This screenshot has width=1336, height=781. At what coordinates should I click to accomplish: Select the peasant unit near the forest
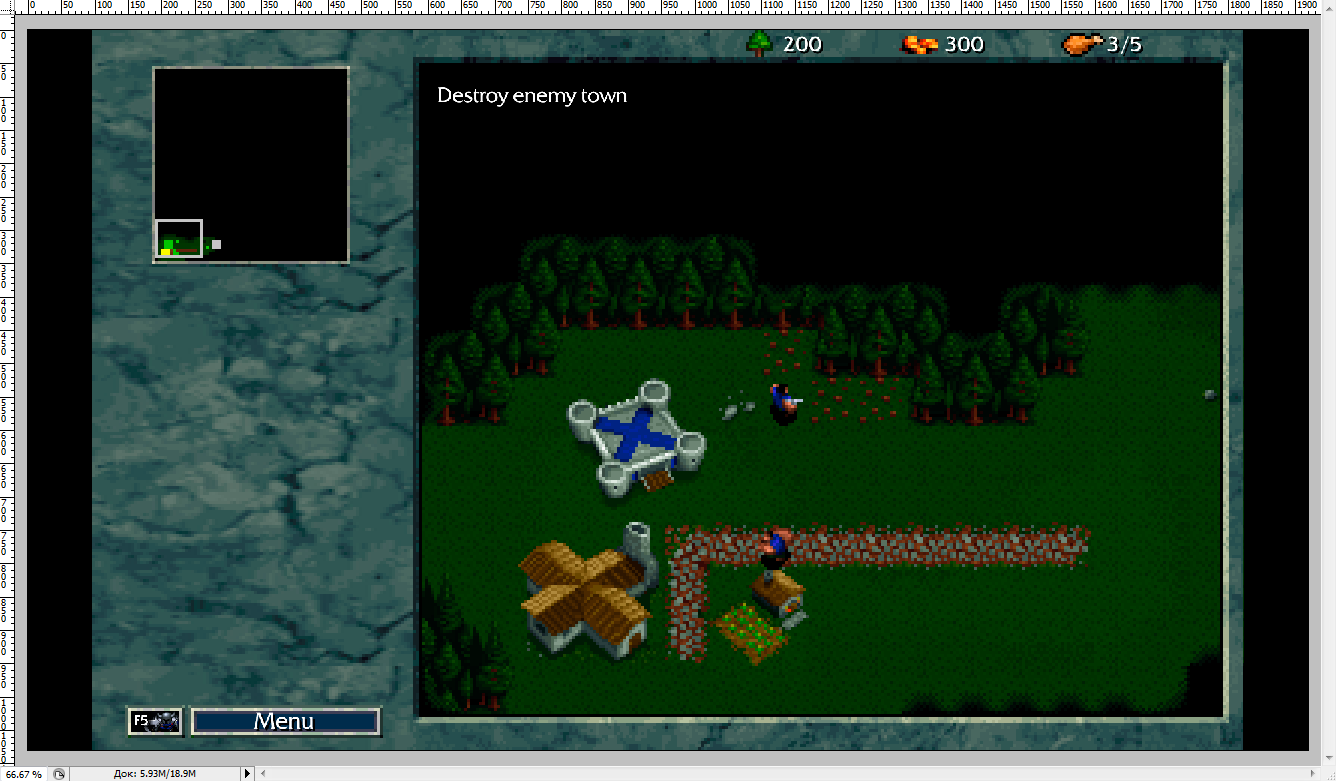pos(783,403)
